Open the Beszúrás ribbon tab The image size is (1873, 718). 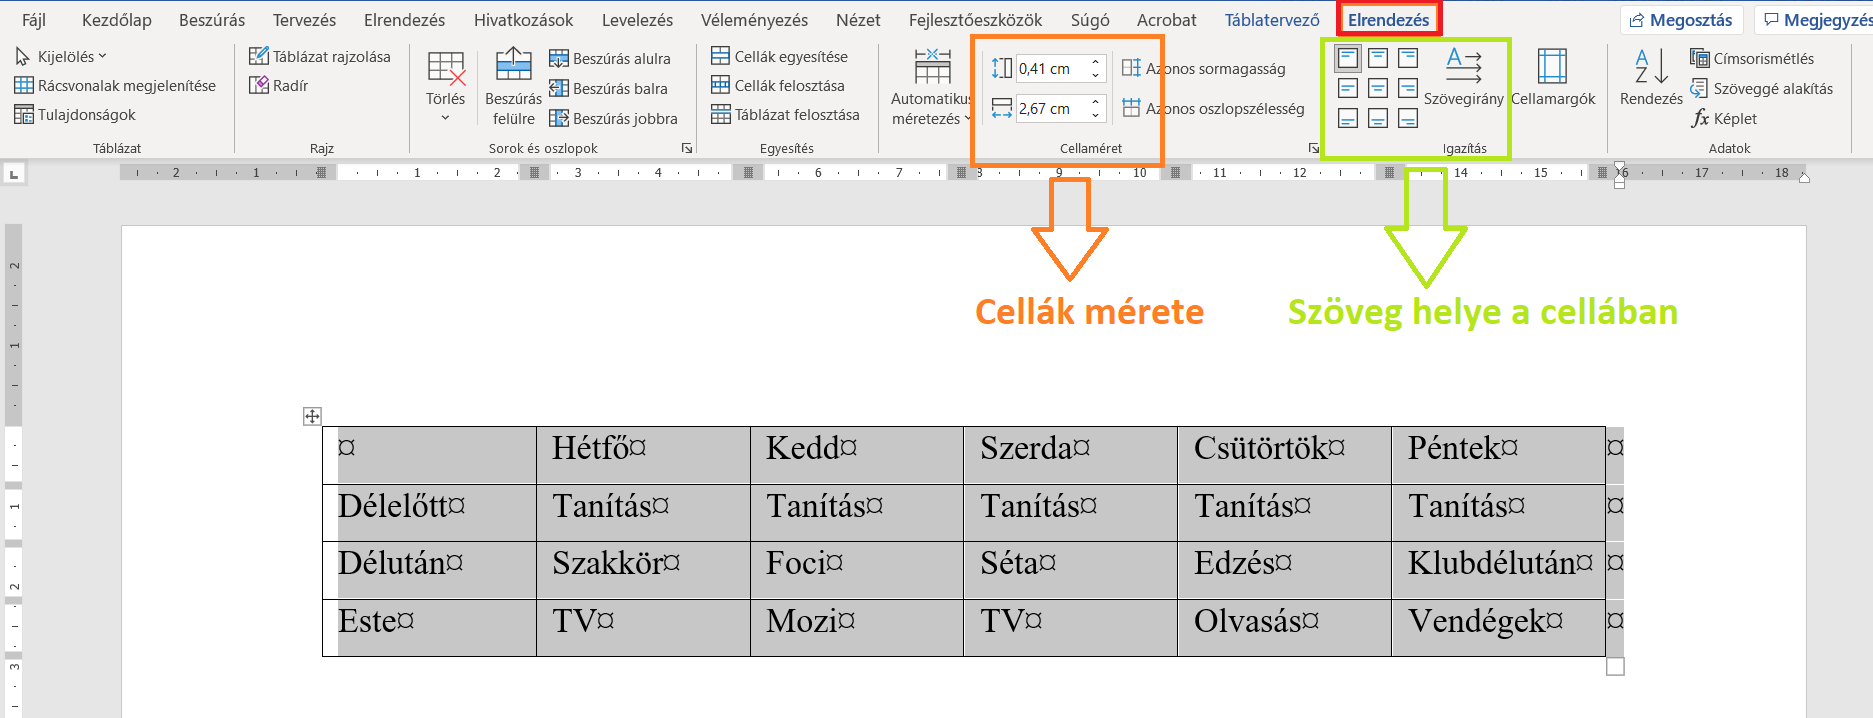coord(212,20)
